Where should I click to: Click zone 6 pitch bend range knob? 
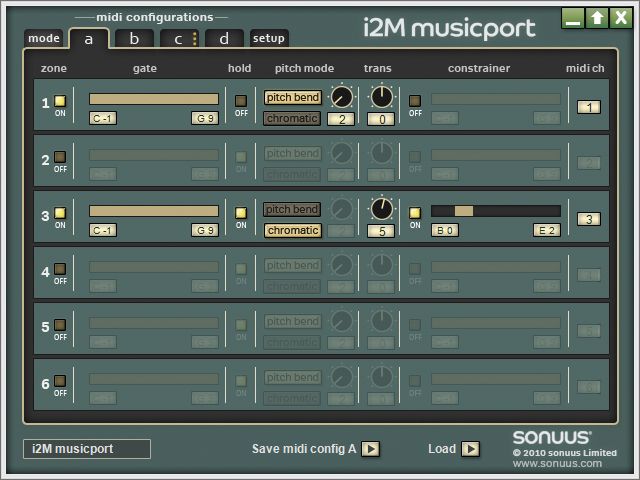(342, 377)
